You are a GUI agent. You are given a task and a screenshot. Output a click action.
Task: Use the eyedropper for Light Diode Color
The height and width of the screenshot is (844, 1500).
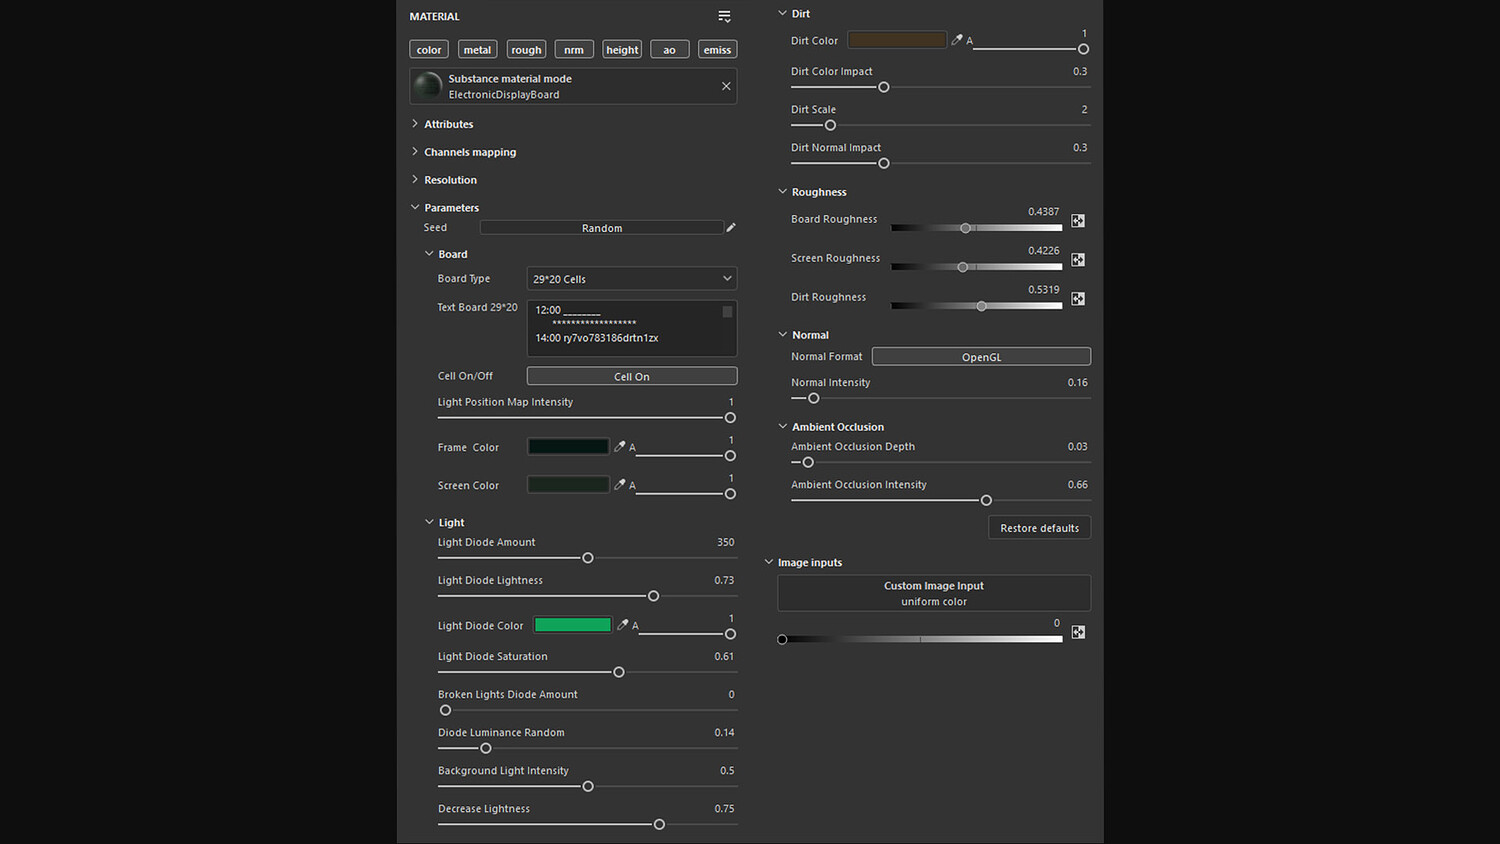pyautogui.click(x=623, y=625)
